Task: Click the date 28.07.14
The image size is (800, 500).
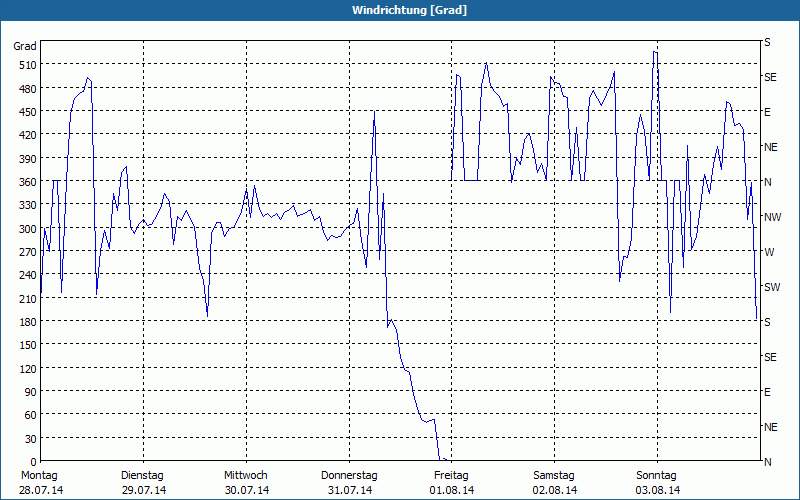Action: pyautogui.click(x=42, y=490)
